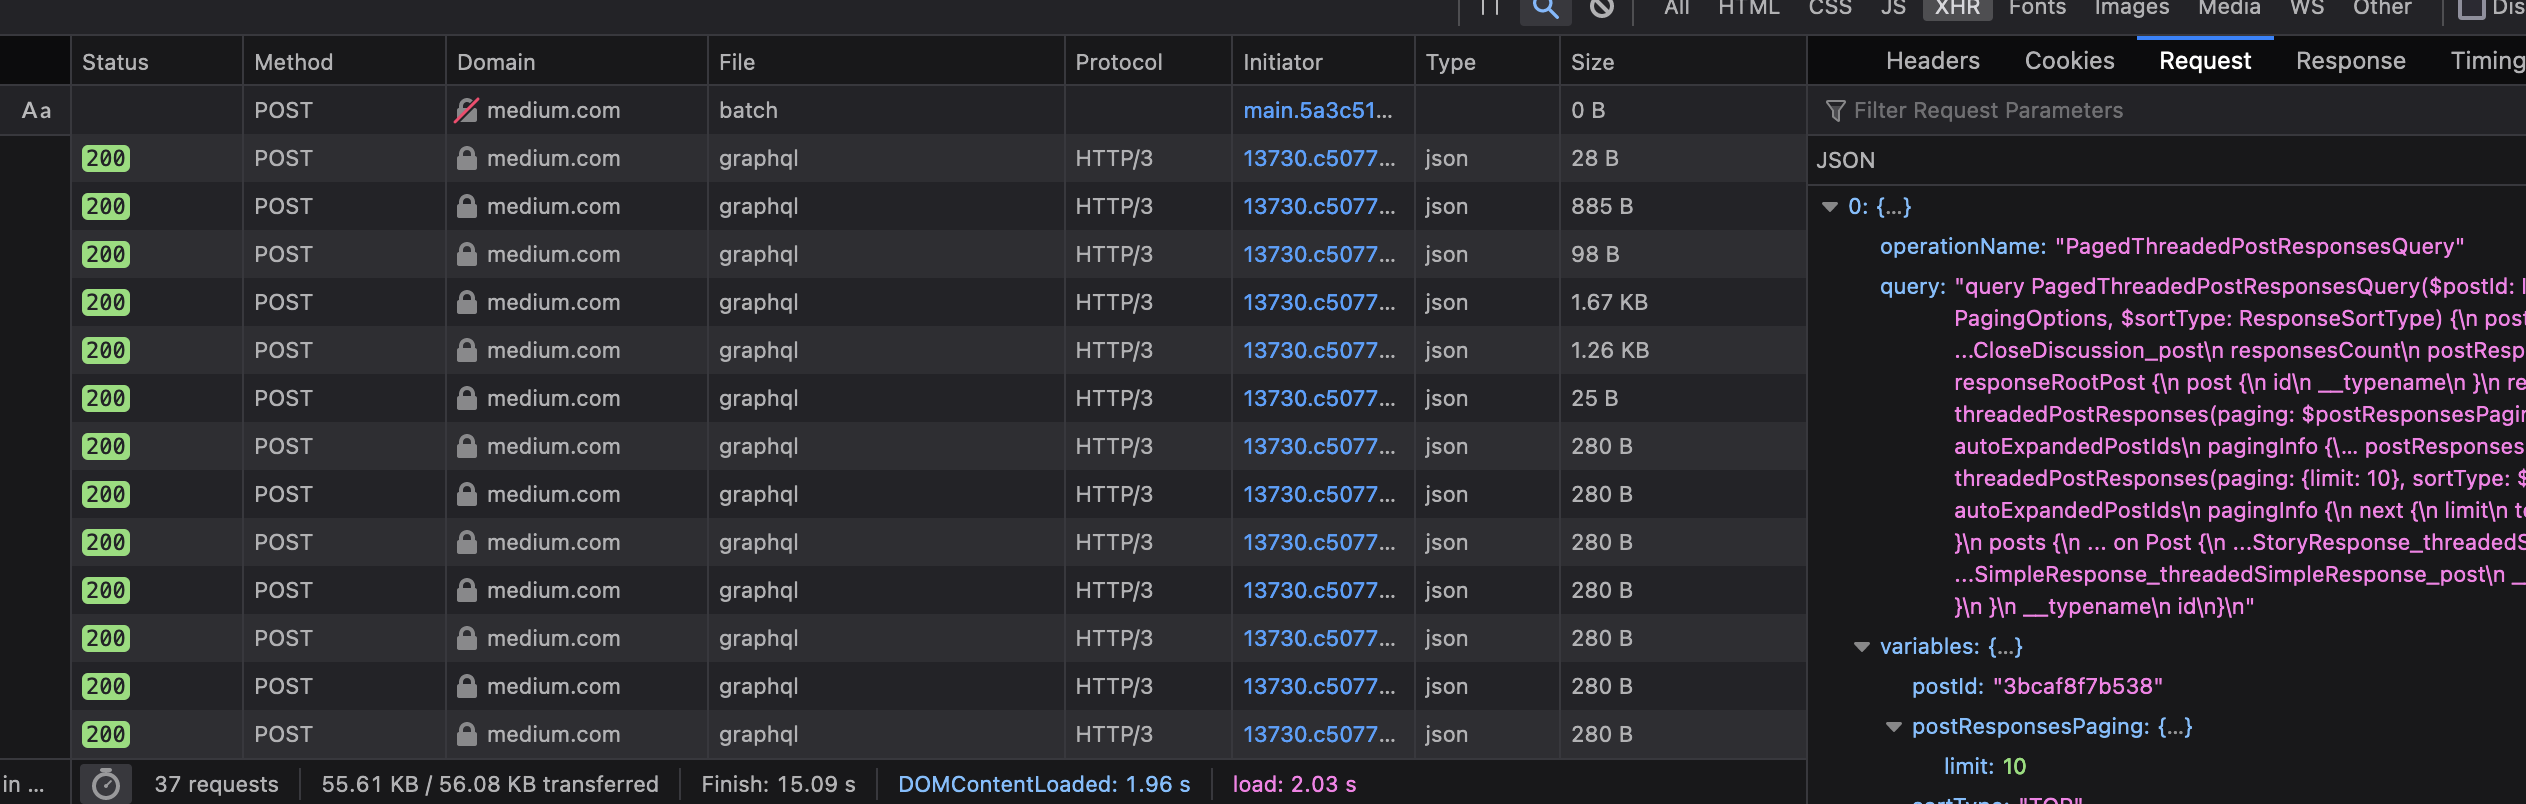Filter by All request types
The width and height of the screenshot is (2526, 804).
(x=1677, y=8)
